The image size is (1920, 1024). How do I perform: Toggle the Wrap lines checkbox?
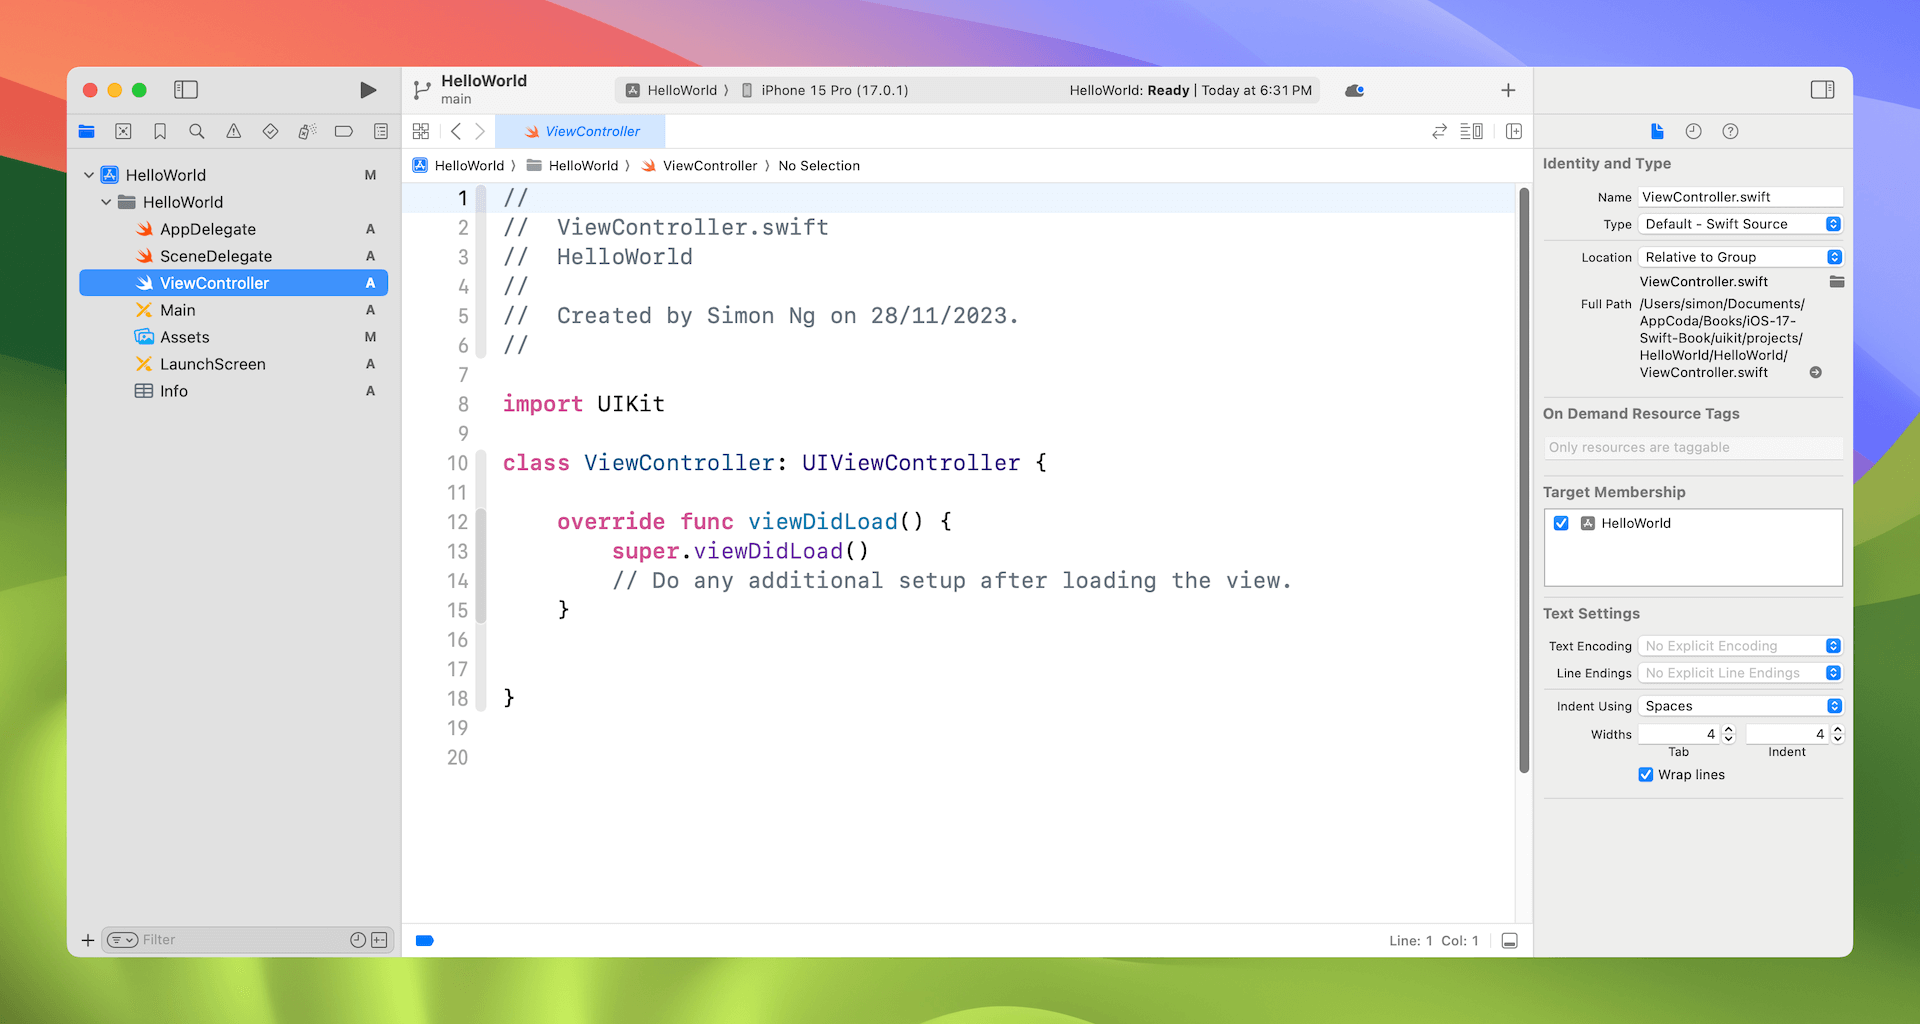[x=1646, y=774]
